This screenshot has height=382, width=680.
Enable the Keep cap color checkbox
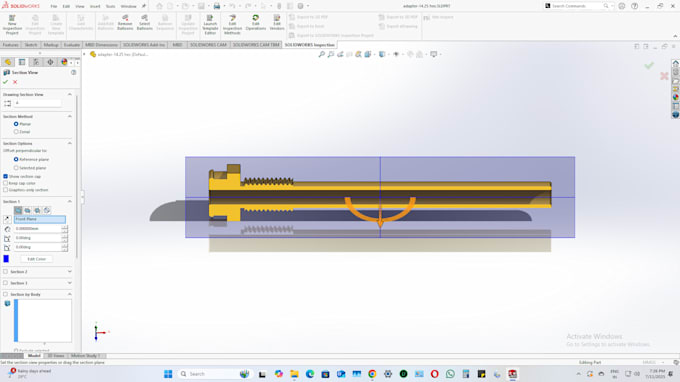pos(6,183)
